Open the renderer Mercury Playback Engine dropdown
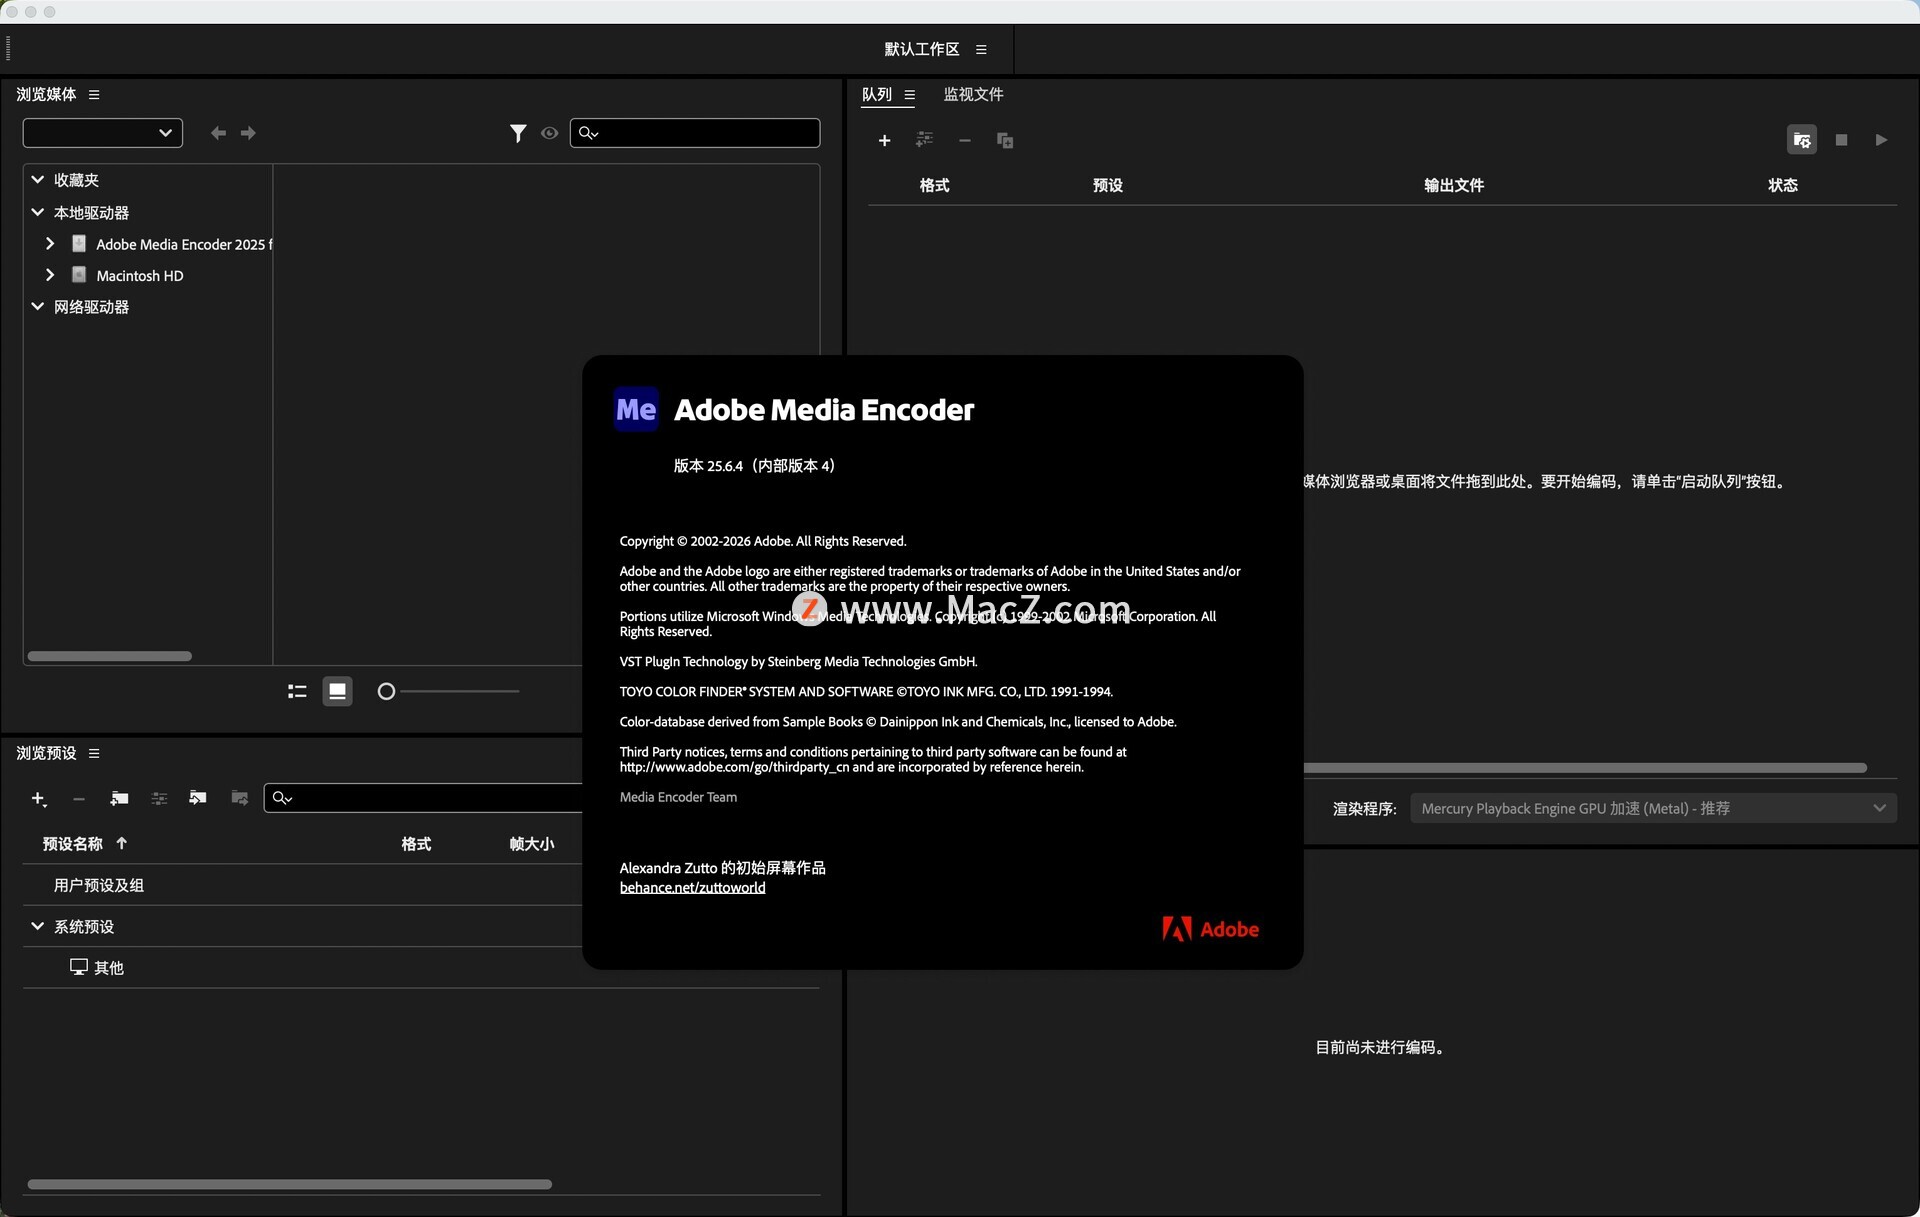This screenshot has width=1920, height=1217. pos(1652,808)
